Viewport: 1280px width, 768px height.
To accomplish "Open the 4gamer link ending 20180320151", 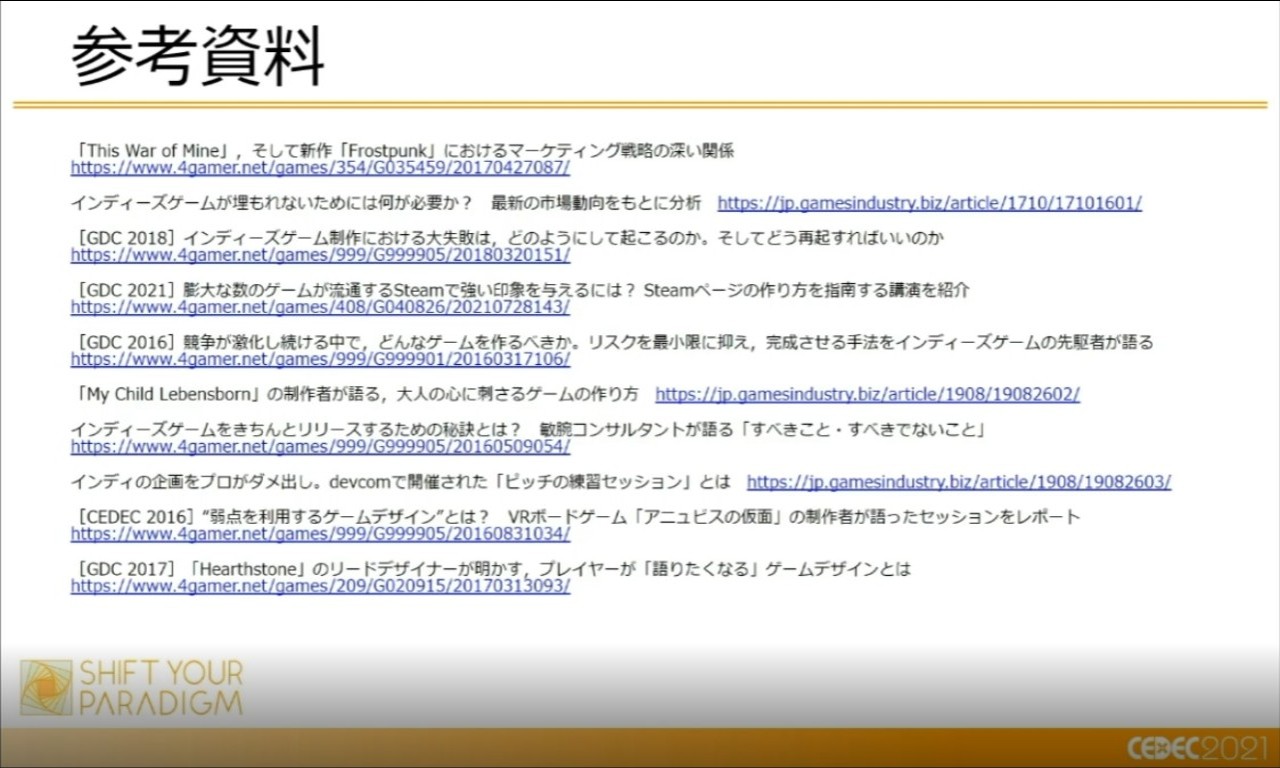I will coord(320,255).
